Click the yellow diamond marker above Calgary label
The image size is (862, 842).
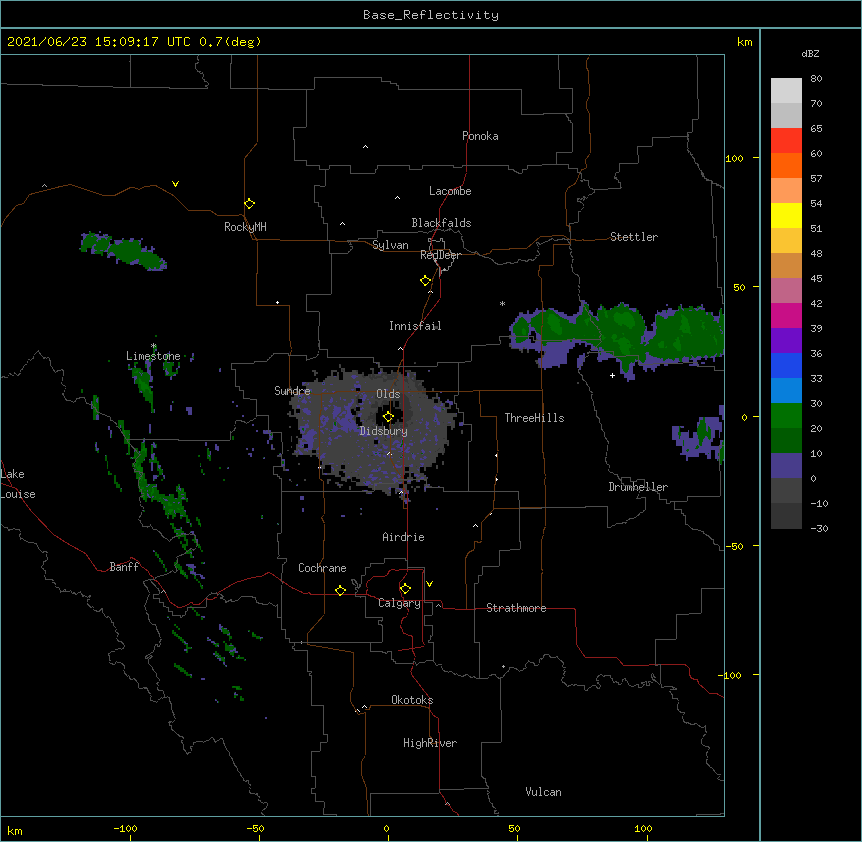[x=405, y=589]
